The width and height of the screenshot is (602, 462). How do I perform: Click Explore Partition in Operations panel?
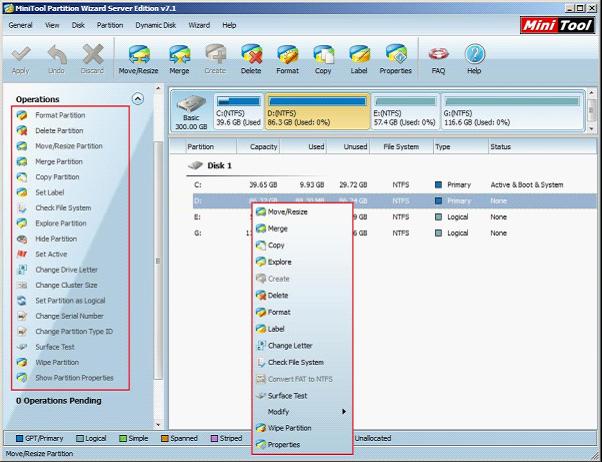coord(61,223)
